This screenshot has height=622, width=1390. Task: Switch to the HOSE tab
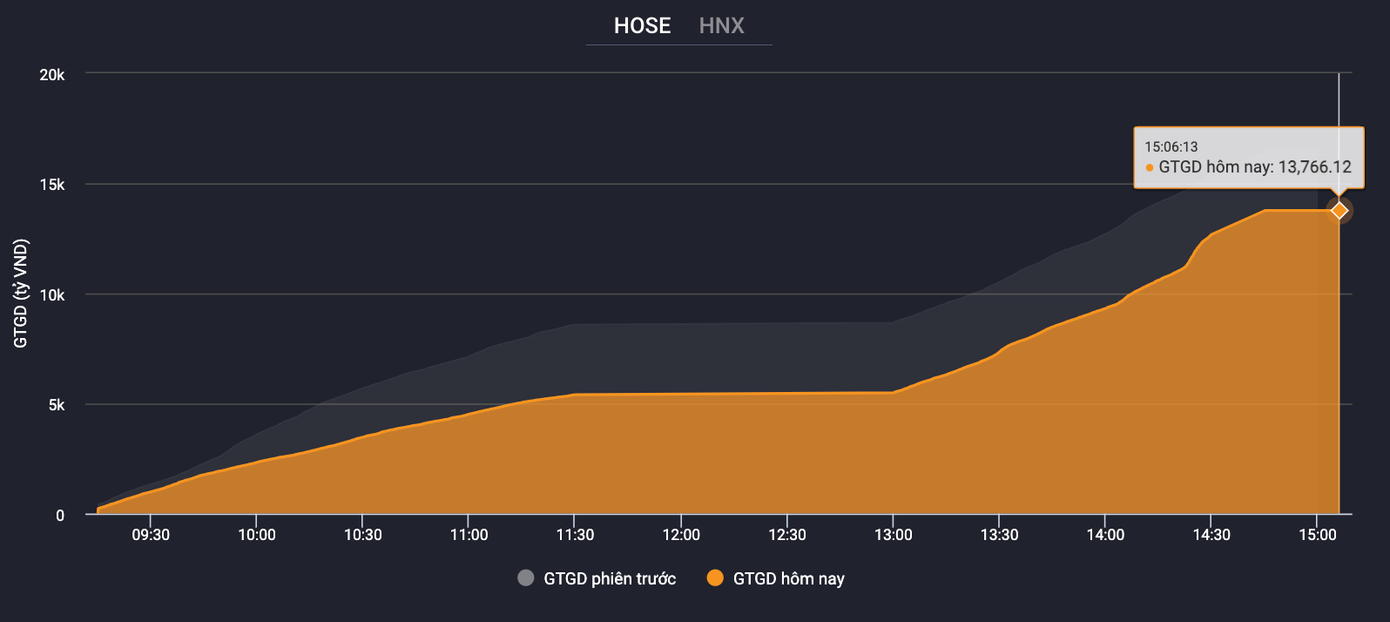[x=642, y=26]
